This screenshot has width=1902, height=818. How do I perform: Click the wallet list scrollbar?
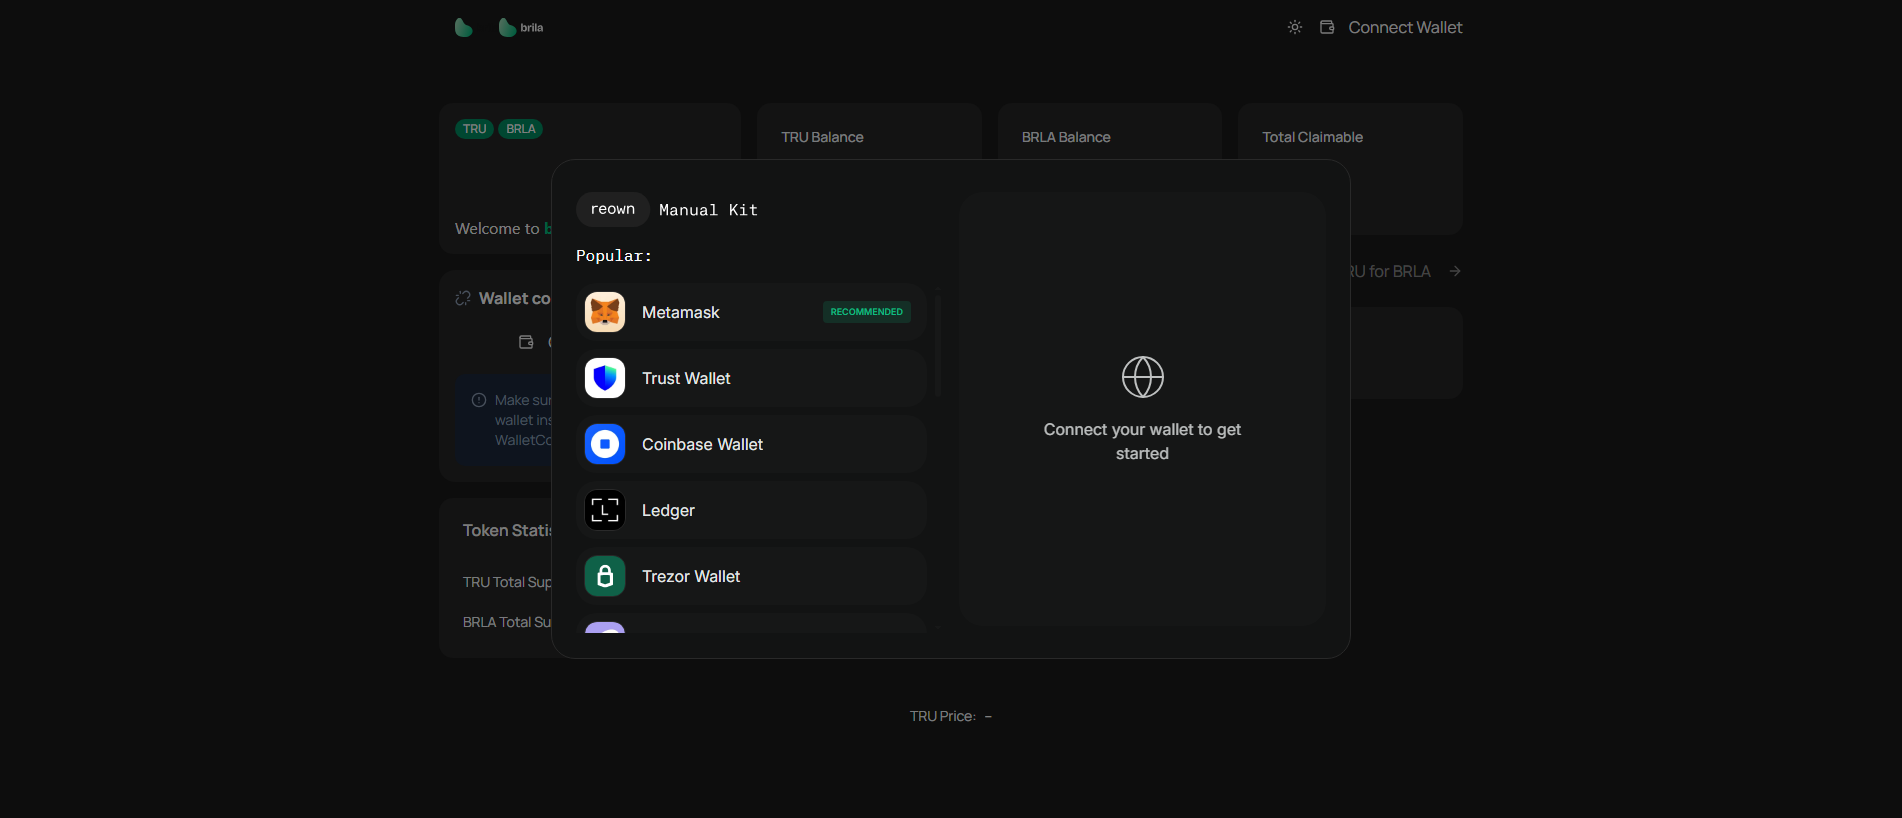coord(938,345)
